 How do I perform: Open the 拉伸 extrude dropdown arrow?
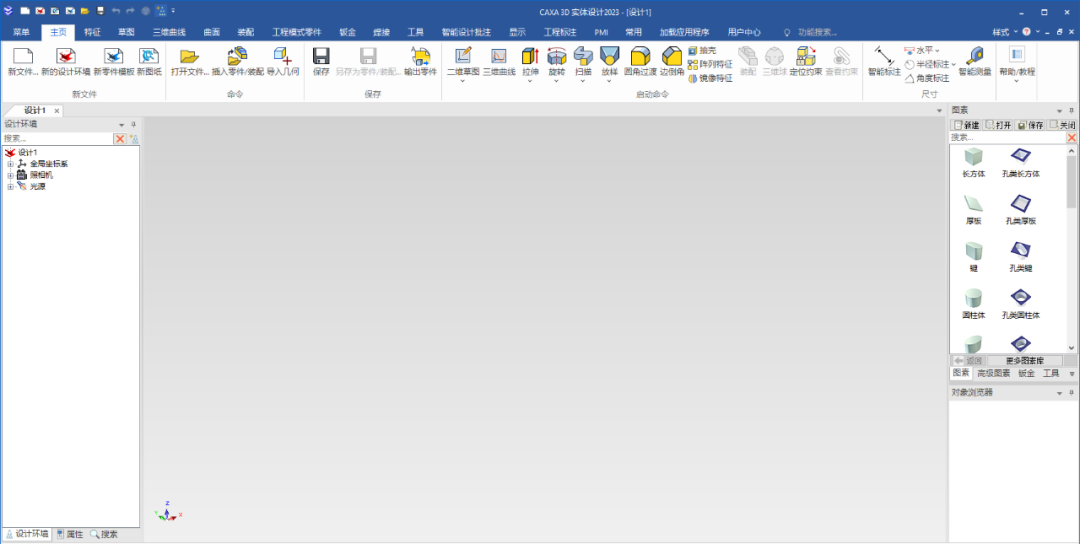tap(530, 81)
